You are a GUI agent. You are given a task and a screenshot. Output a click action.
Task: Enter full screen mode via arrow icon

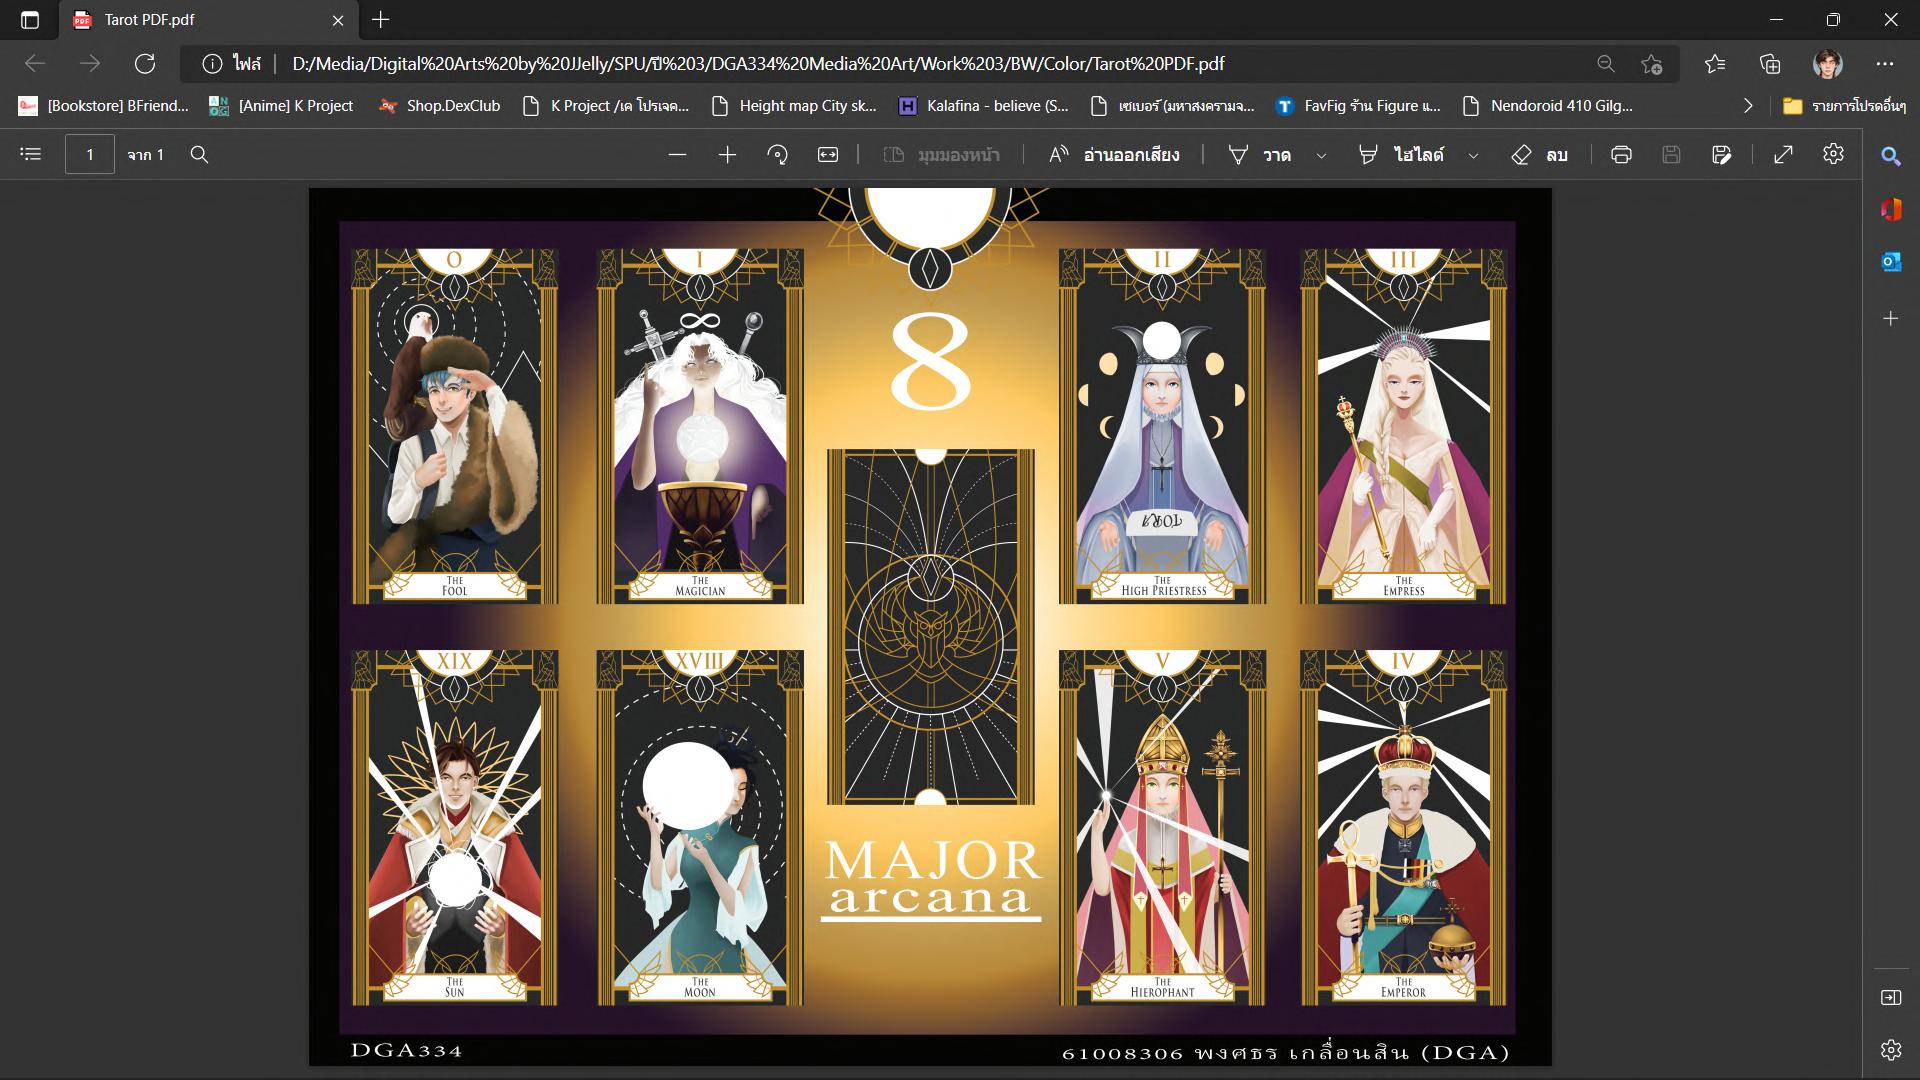click(x=1783, y=155)
